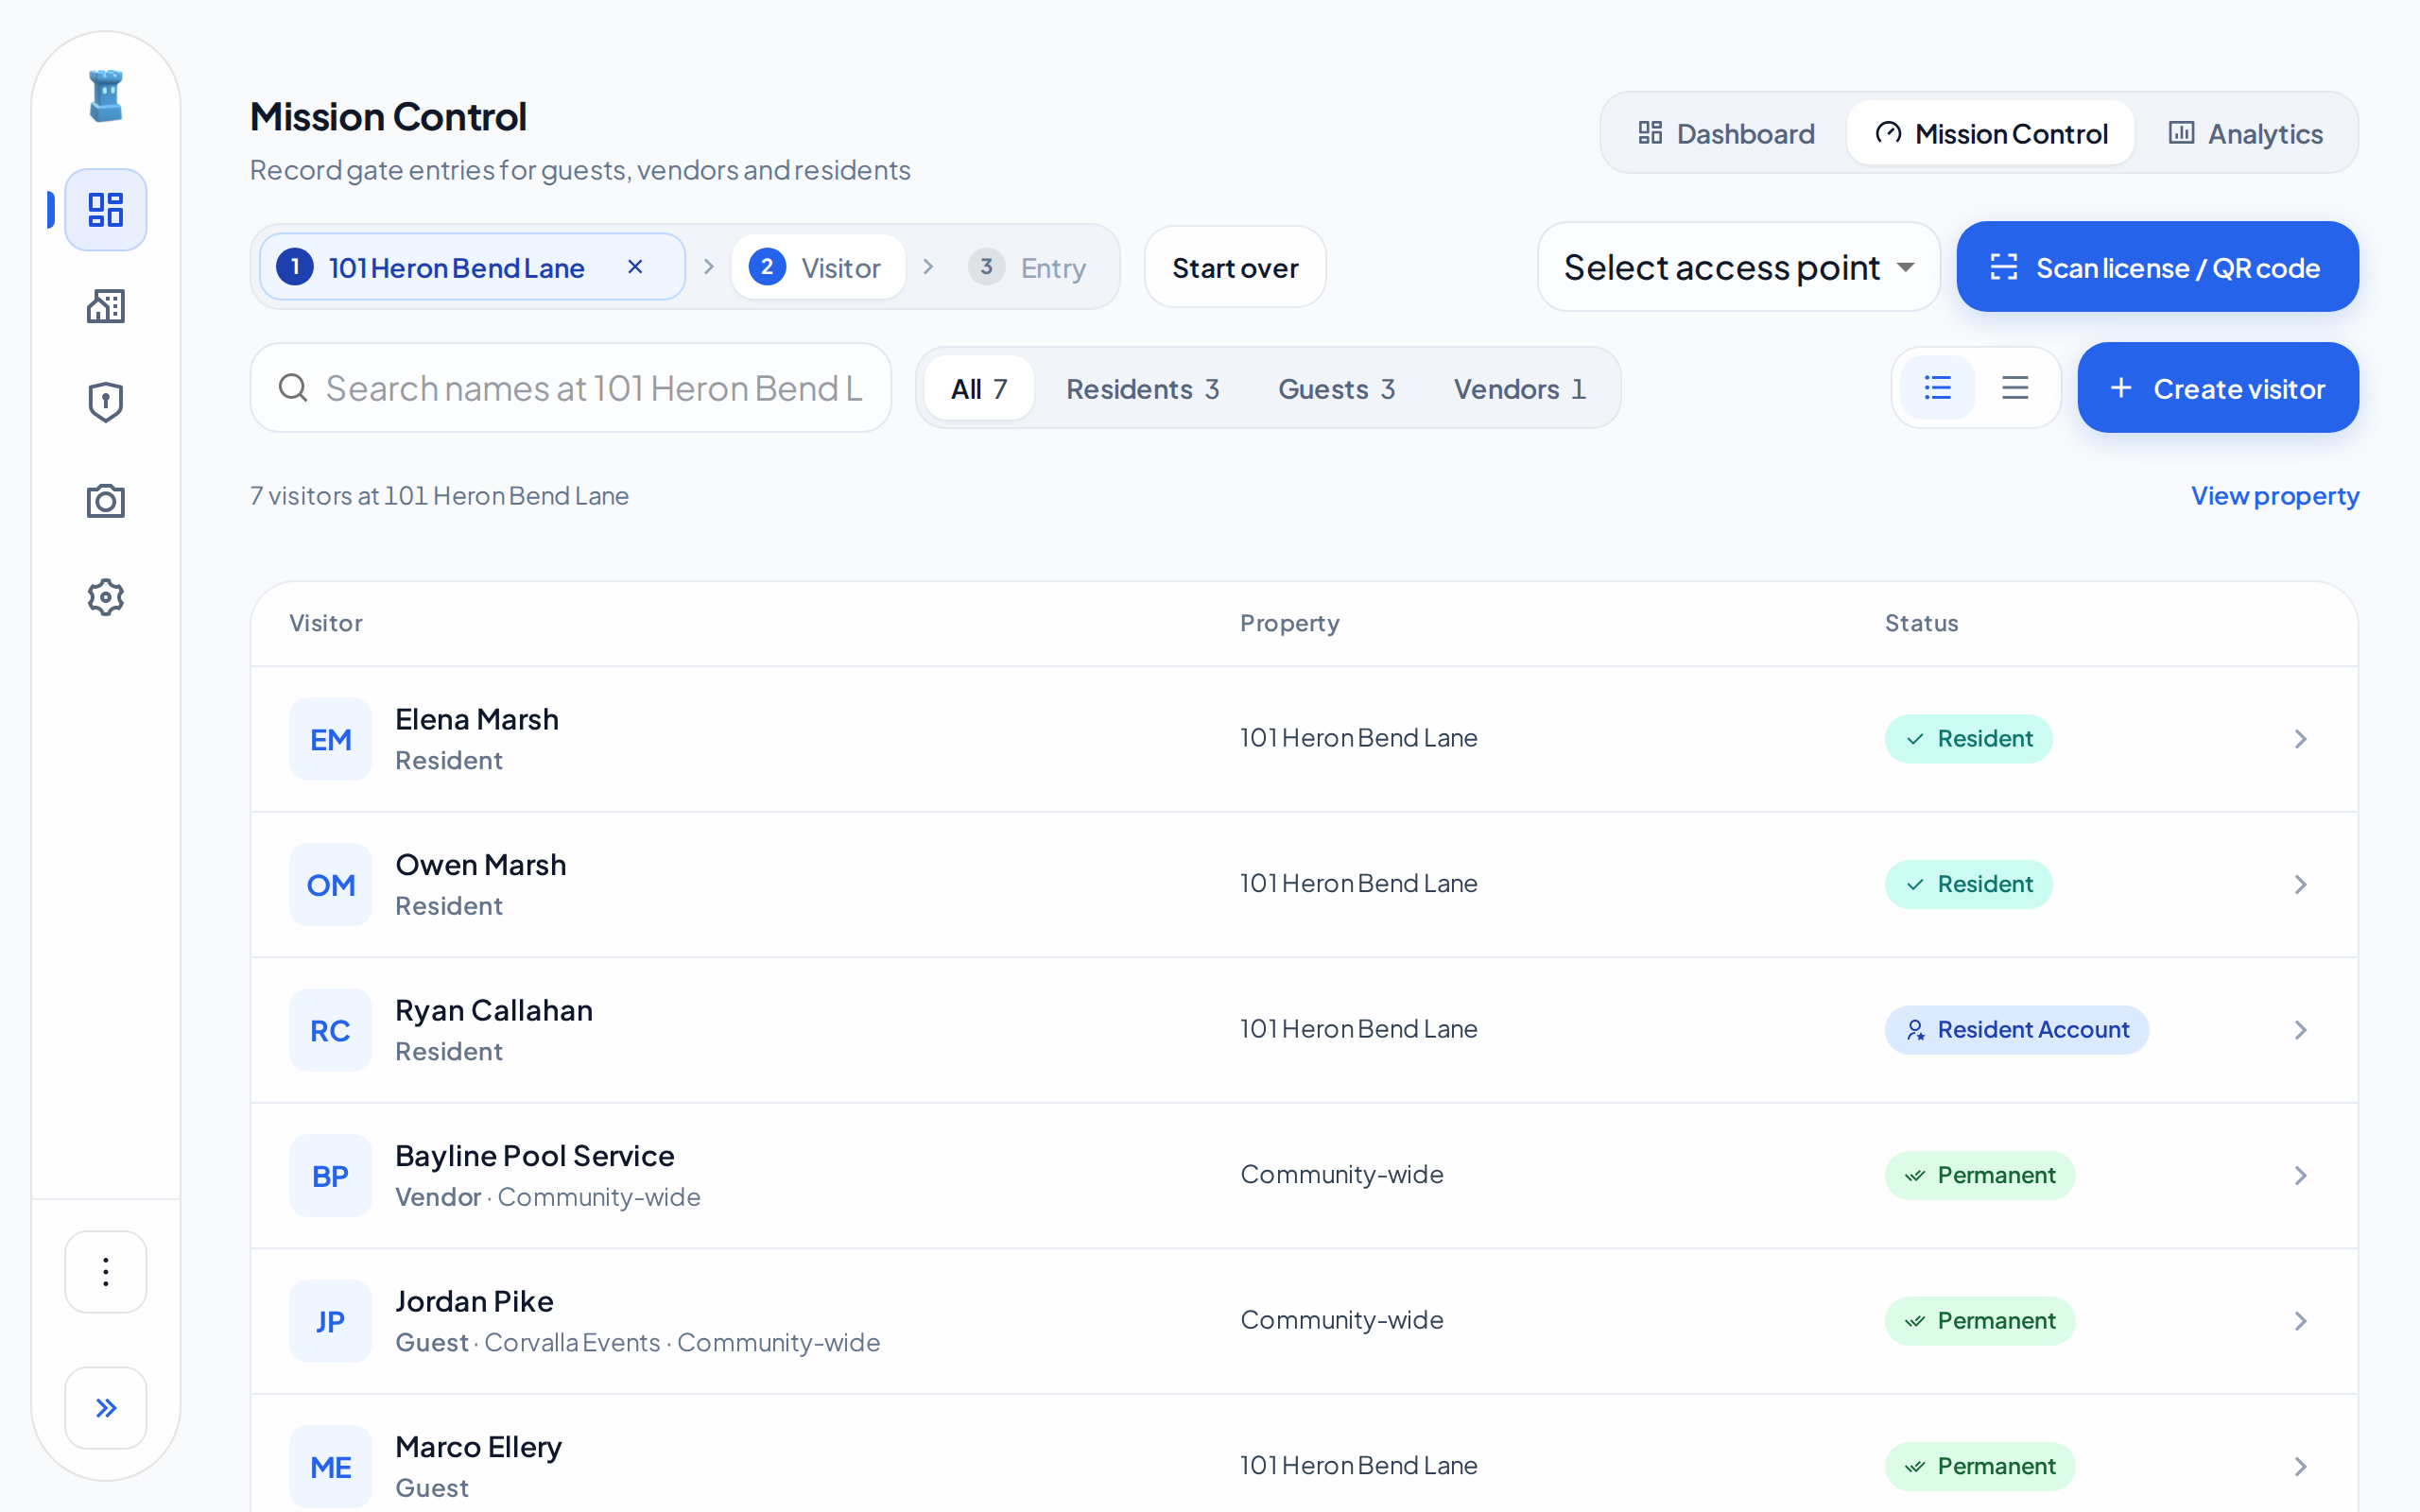Open the properties building icon in sidebar
This screenshot has width=2420, height=1512.
click(x=105, y=306)
